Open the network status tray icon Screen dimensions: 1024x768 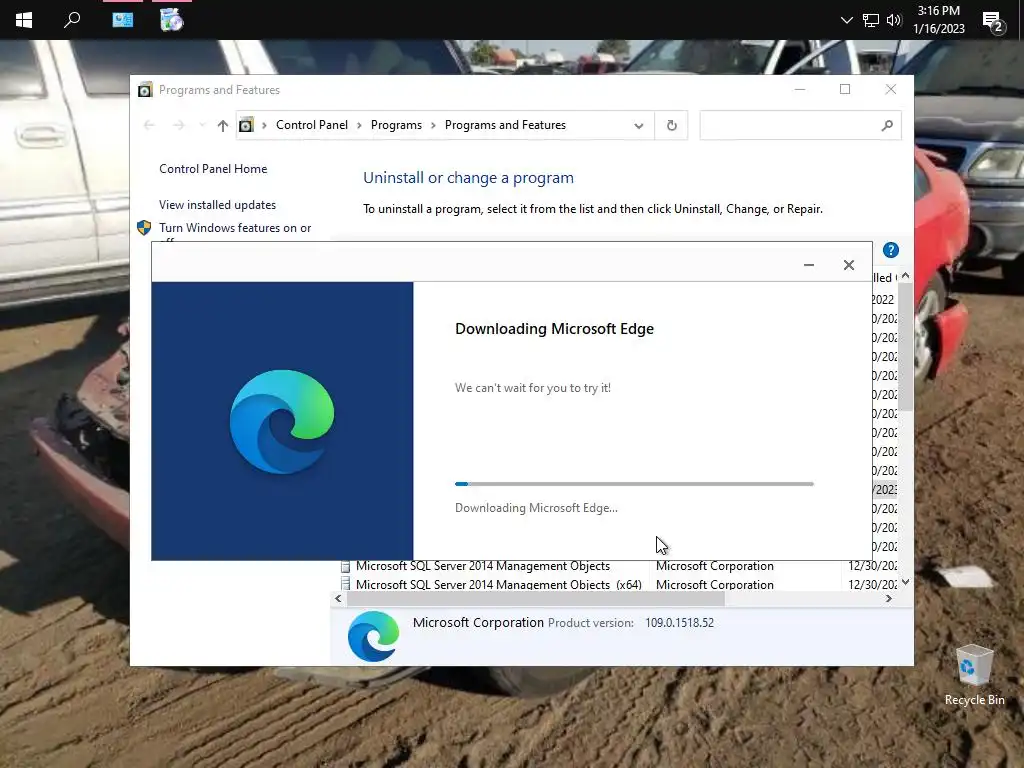(x=871, y=20)
